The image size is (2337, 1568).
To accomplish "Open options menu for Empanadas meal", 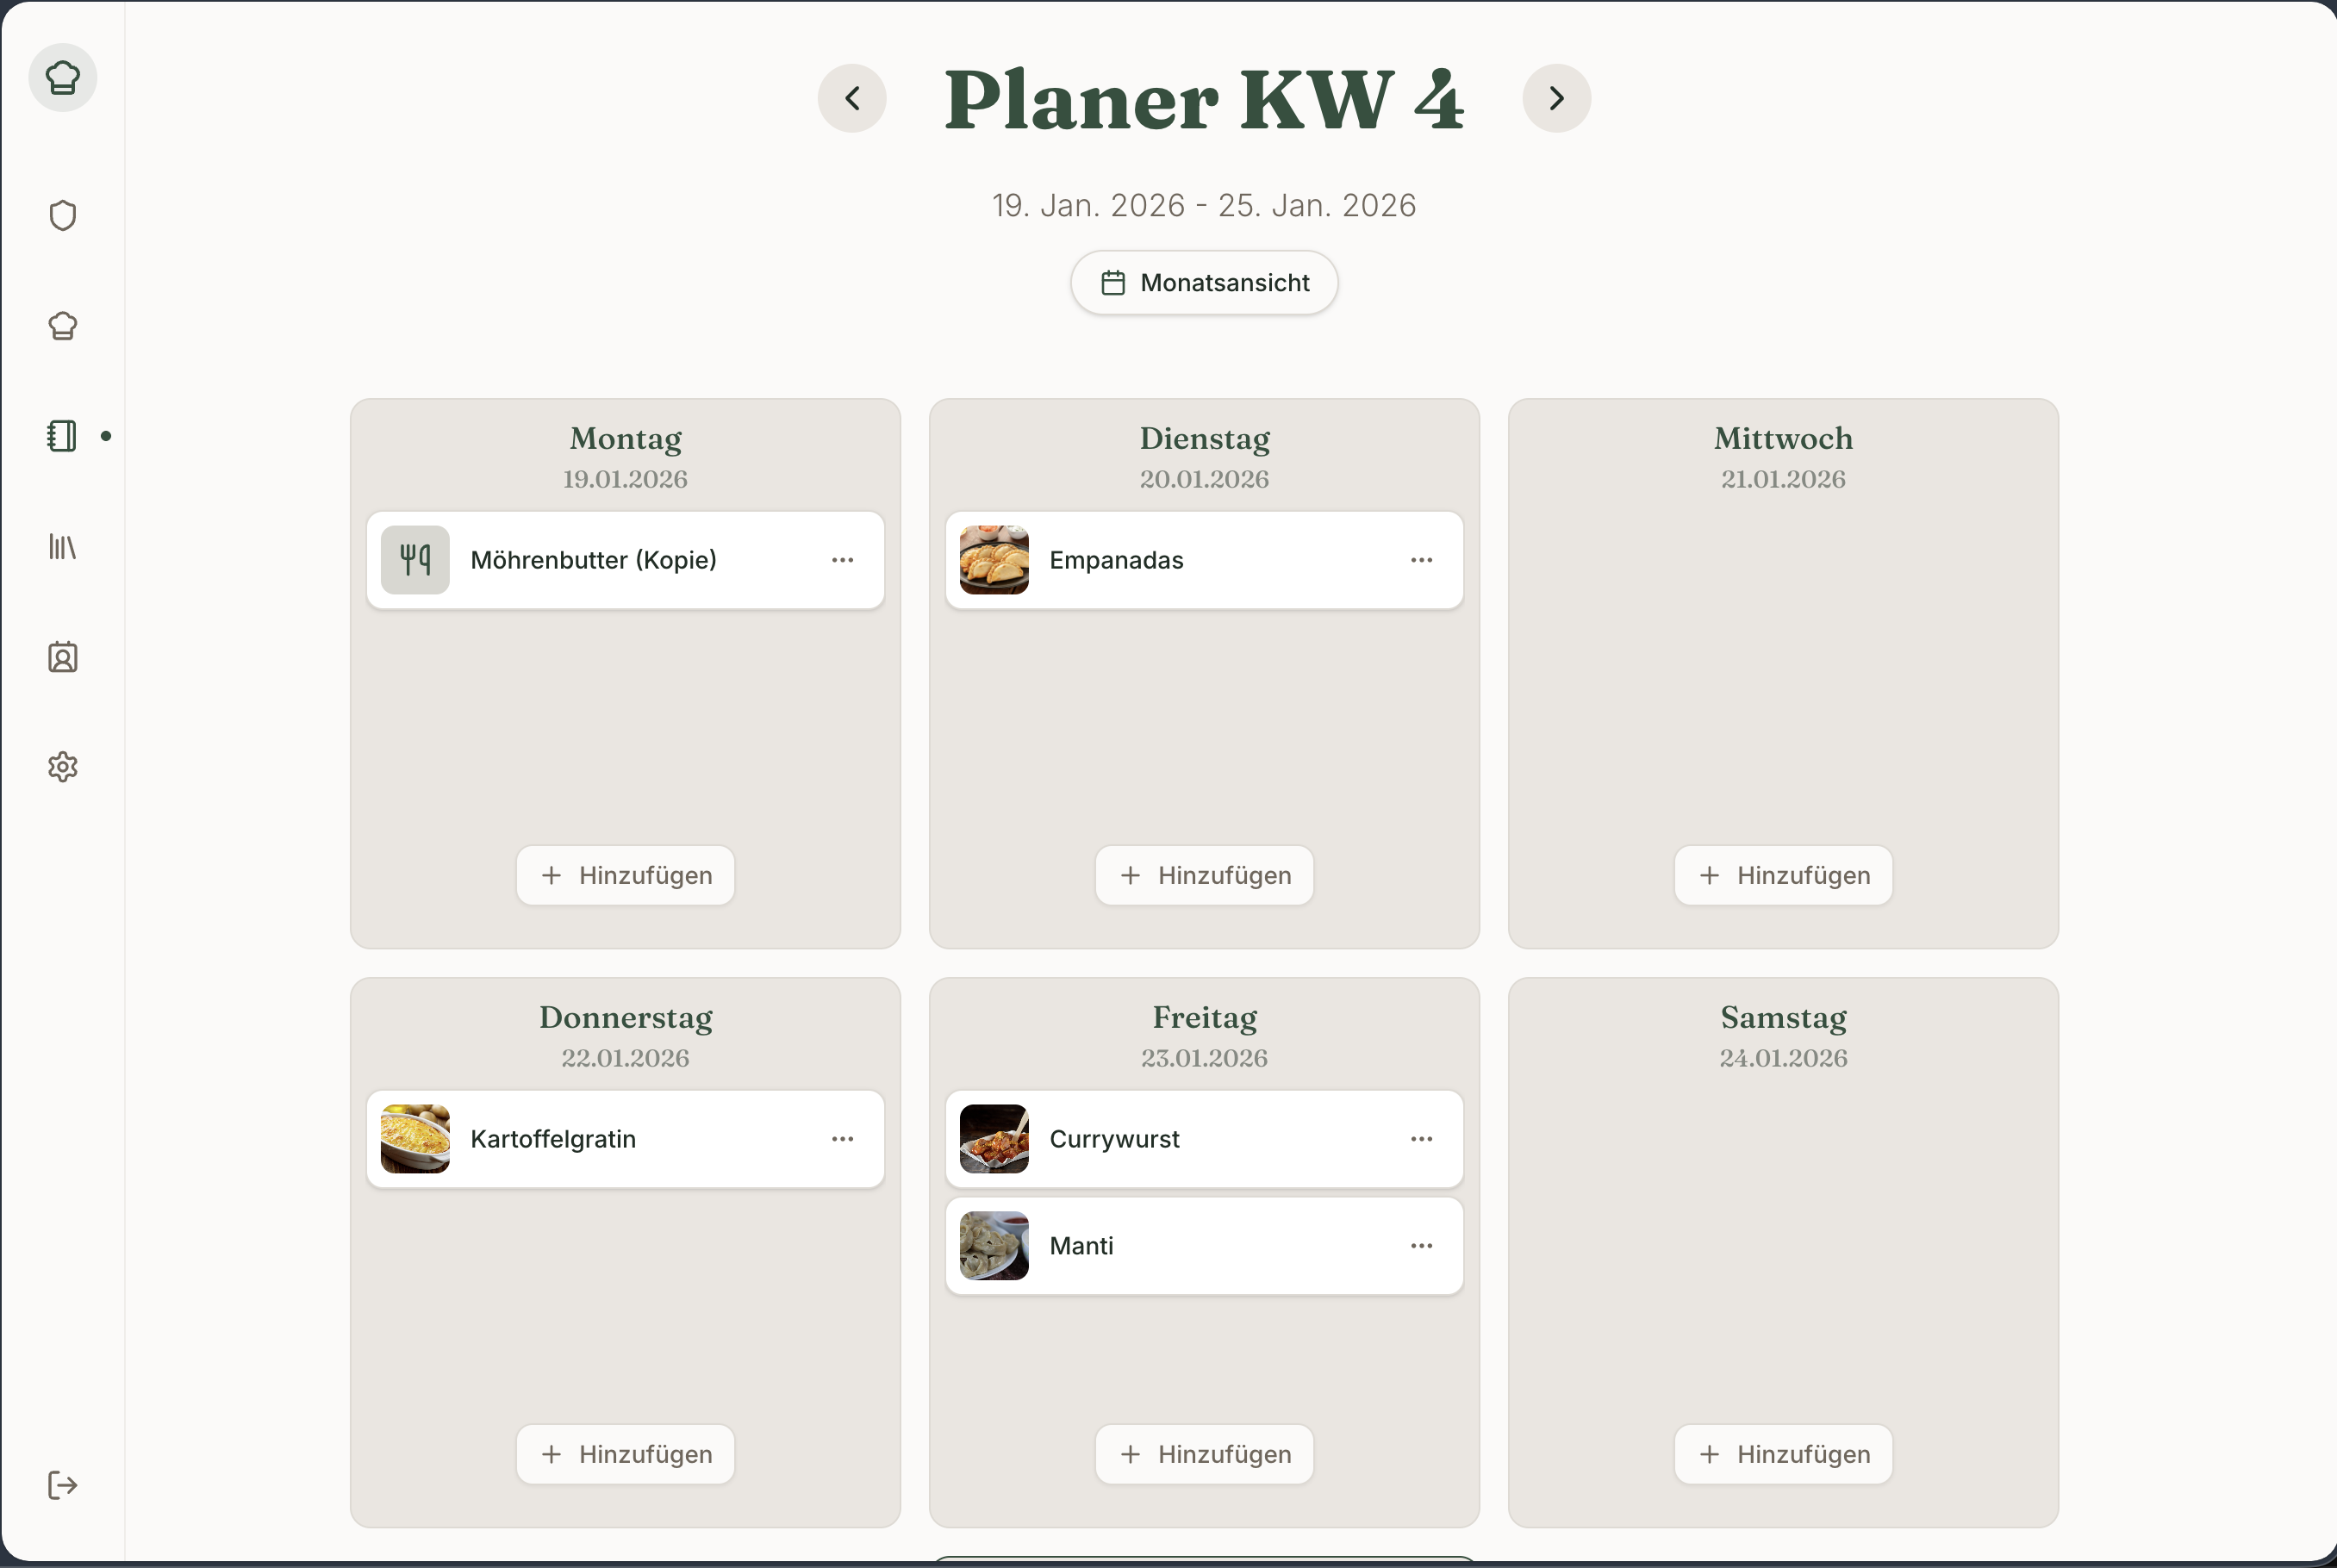I will click(1422, 560).
